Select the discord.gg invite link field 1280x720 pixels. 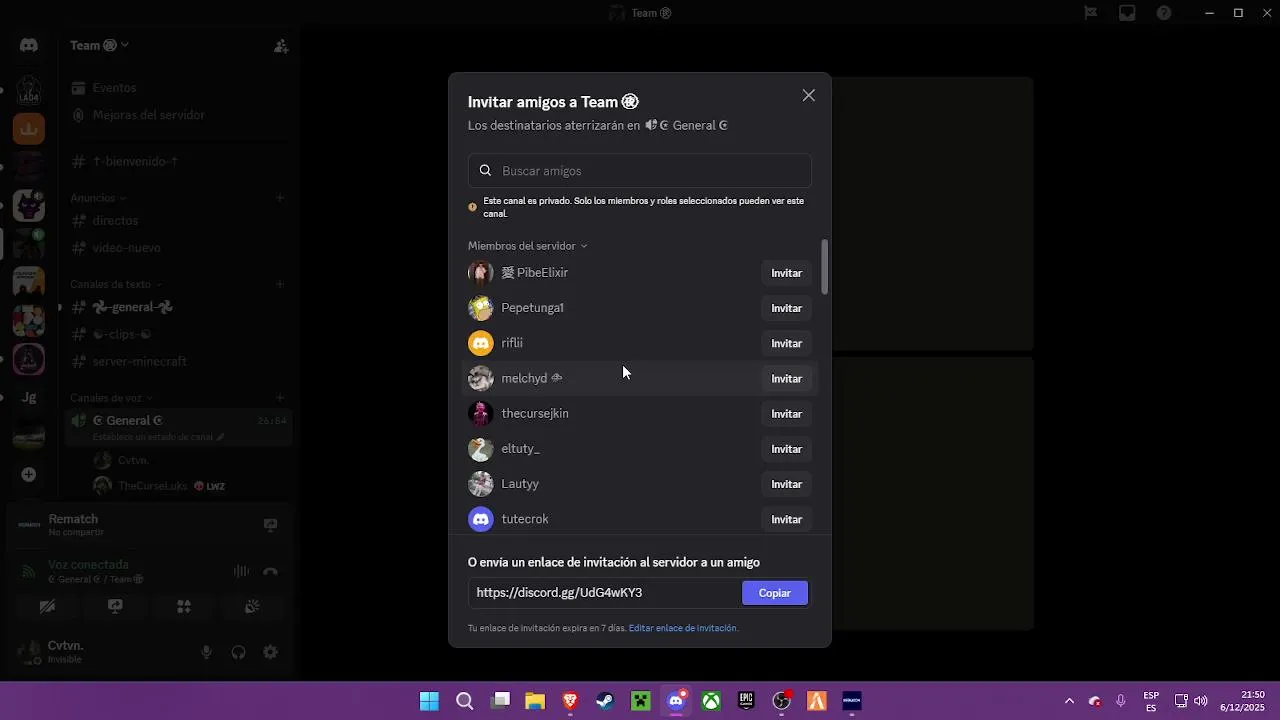click(603, 593)
